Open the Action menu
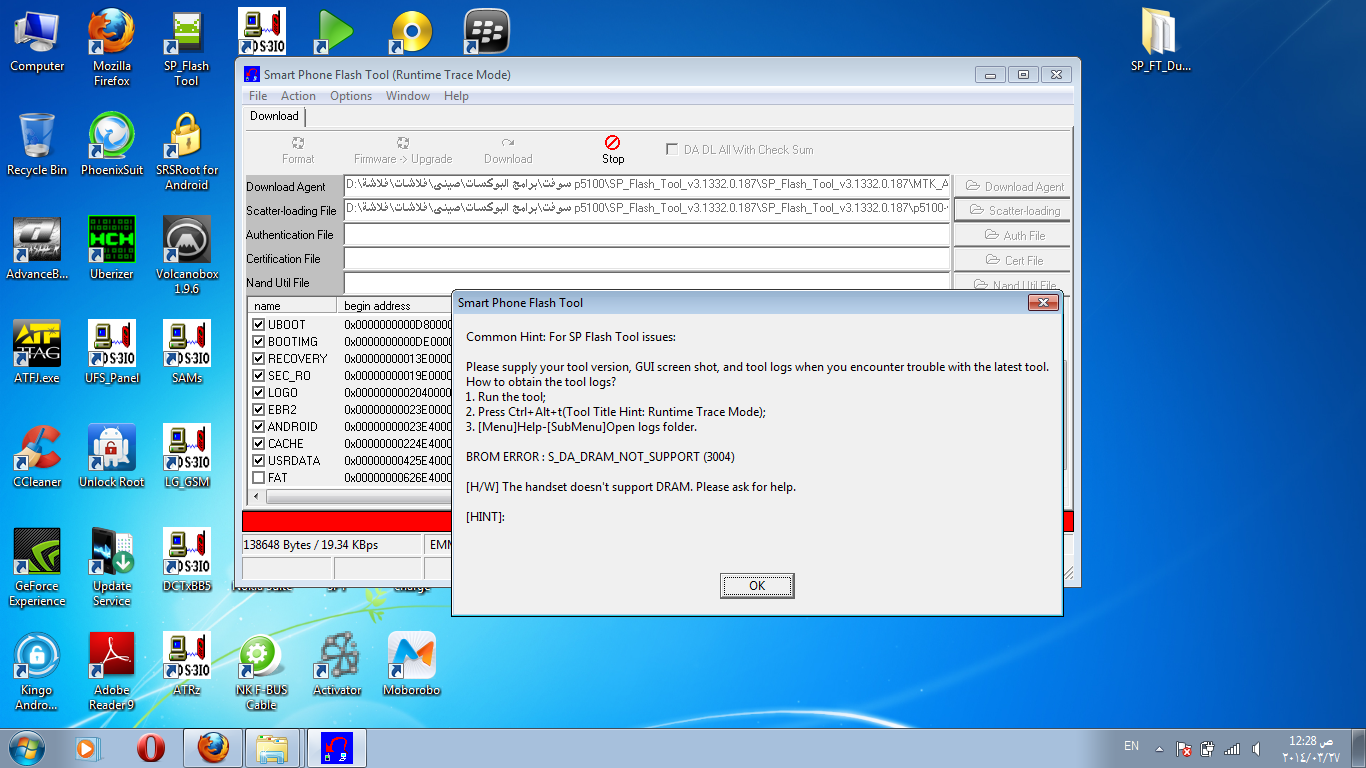Image resolution: width=1366 pixels, height=768 pixels. point(298,96)
